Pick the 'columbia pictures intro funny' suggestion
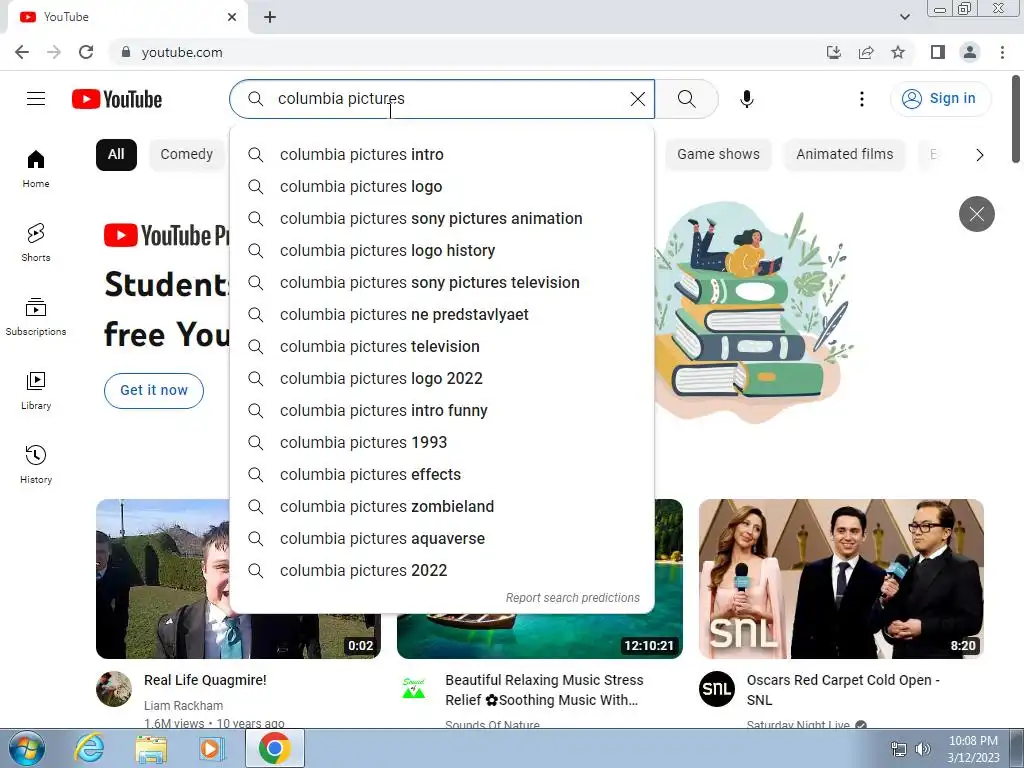The height and width of the screenshot is (768, 1024). pyautogui.click(x=442, y=411)
